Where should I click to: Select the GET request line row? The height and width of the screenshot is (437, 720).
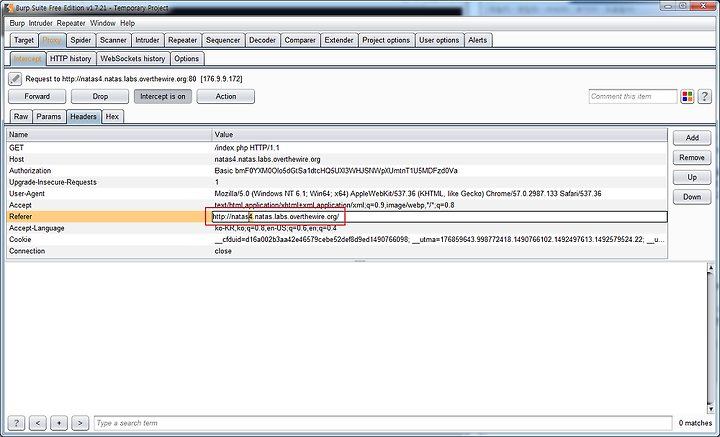(x=337, y=148)
